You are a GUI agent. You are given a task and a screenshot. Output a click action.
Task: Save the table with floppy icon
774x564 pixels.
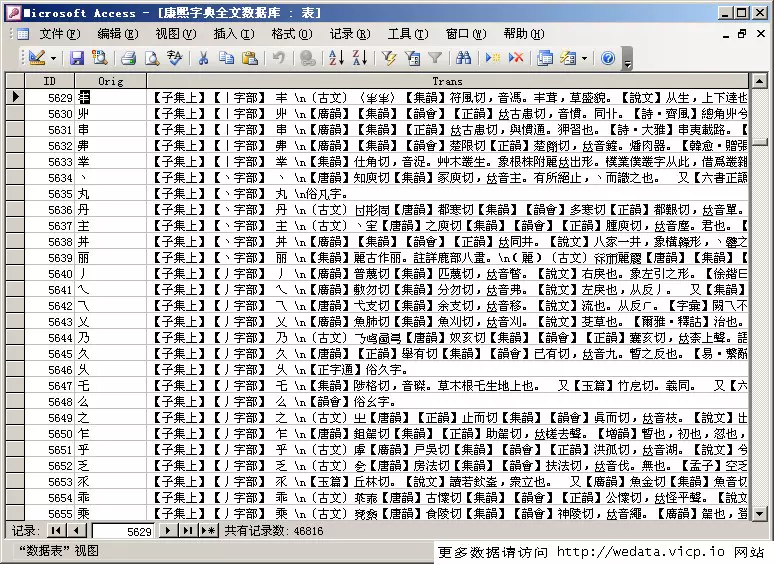[77, 58]
